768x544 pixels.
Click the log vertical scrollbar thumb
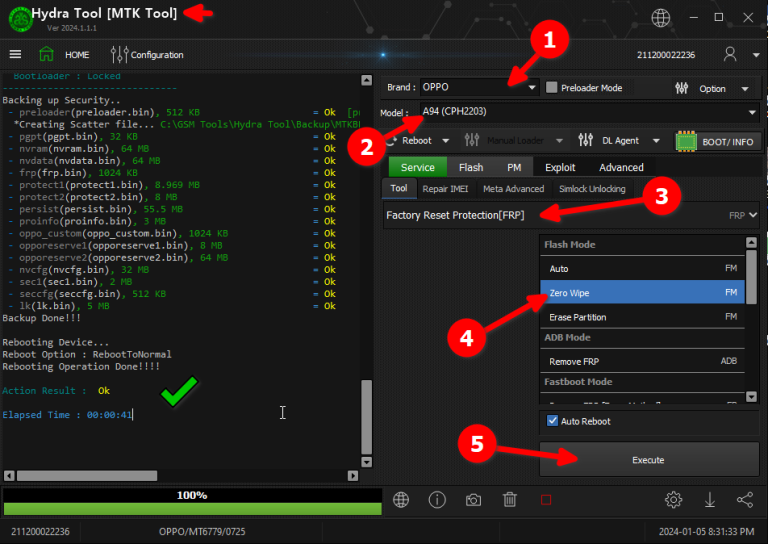(x=366, y=417)
